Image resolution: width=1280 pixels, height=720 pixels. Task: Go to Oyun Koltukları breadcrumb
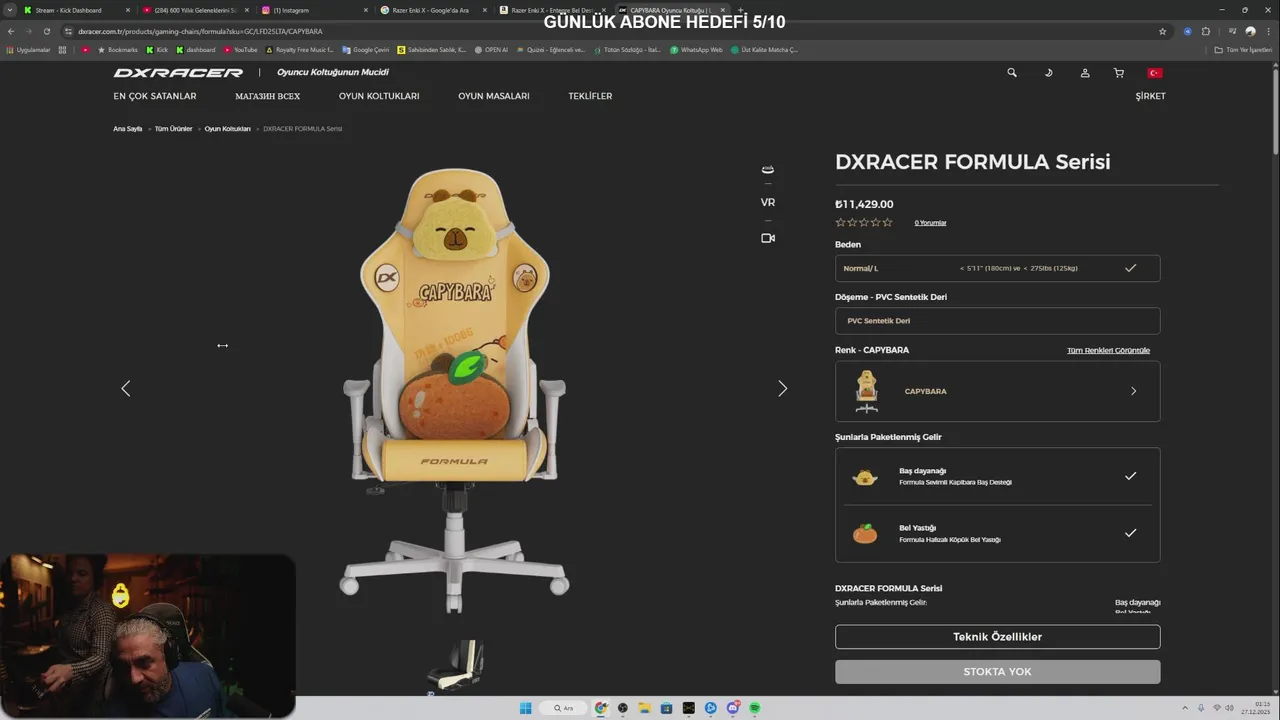pyautogui.click(x=228, y=129)
